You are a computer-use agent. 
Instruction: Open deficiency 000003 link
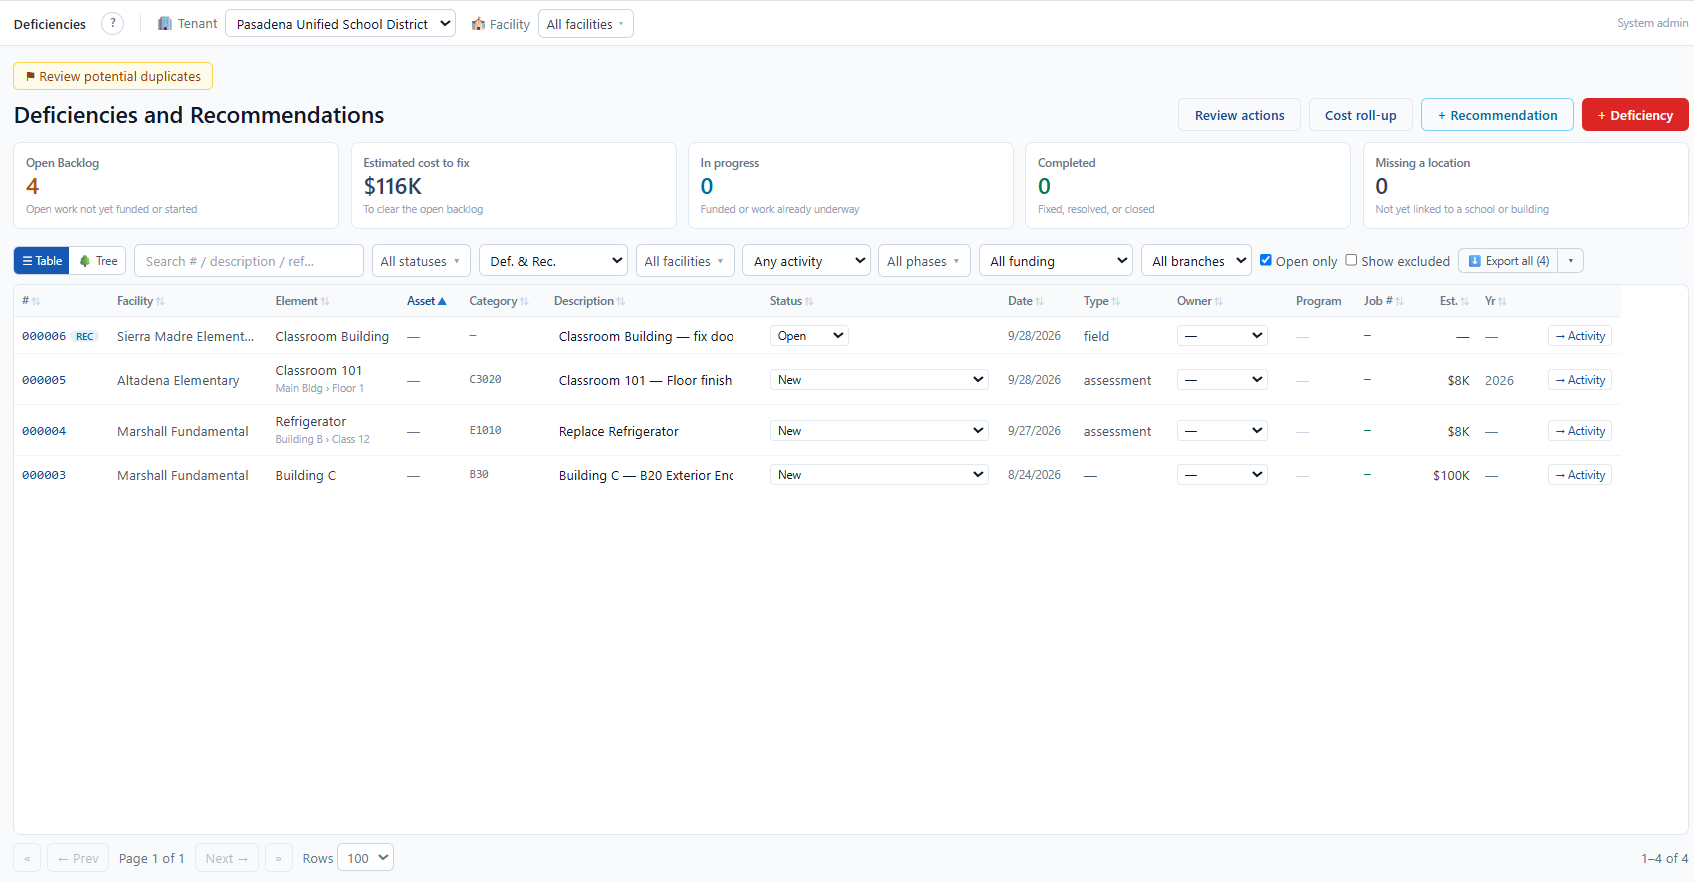(44, 475)
